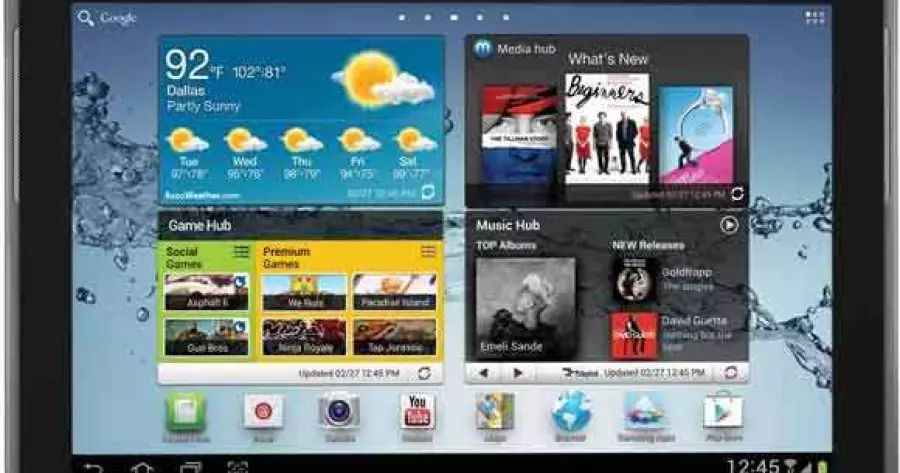Screen dimensions: 900x473
Task: Open the red and blue movie poster
Action: 519,134
